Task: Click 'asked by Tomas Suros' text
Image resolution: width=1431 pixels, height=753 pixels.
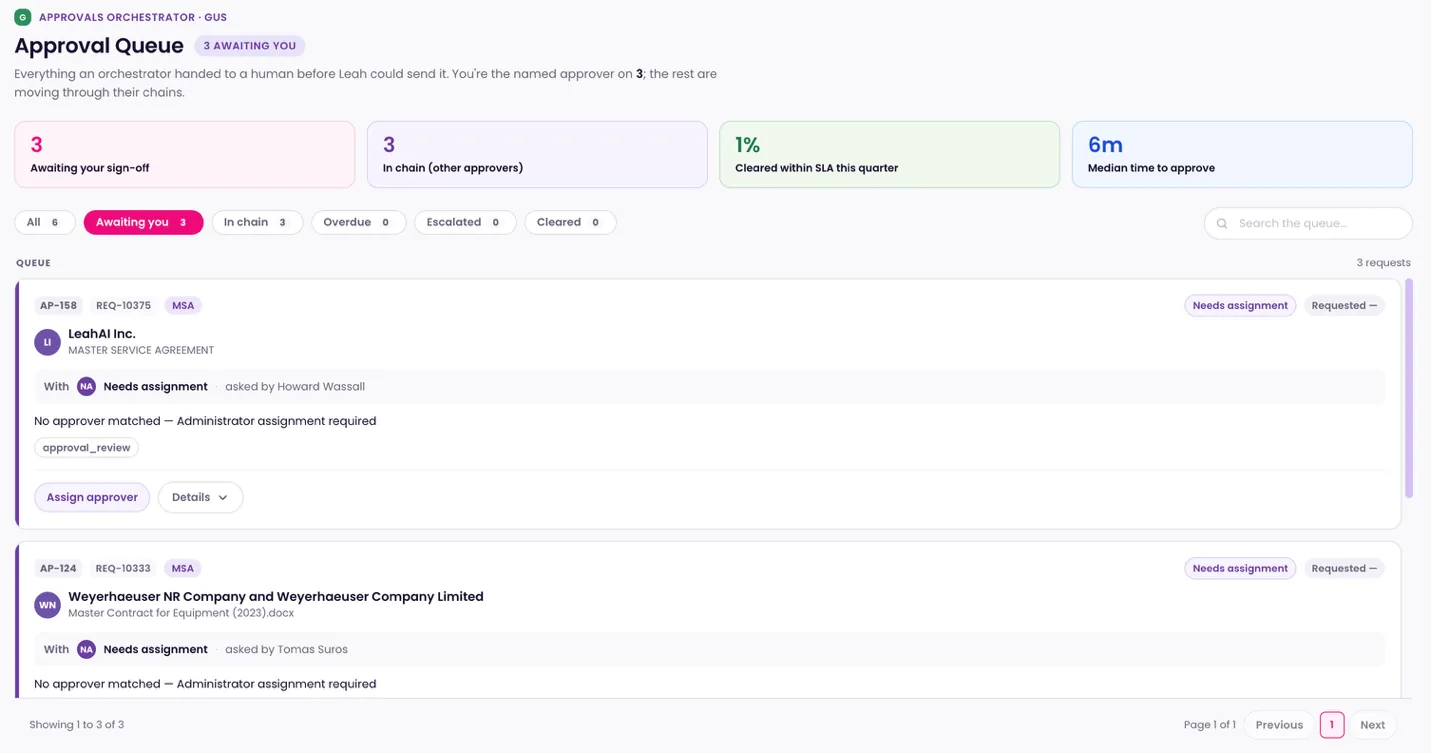Action: click(286, 649)
